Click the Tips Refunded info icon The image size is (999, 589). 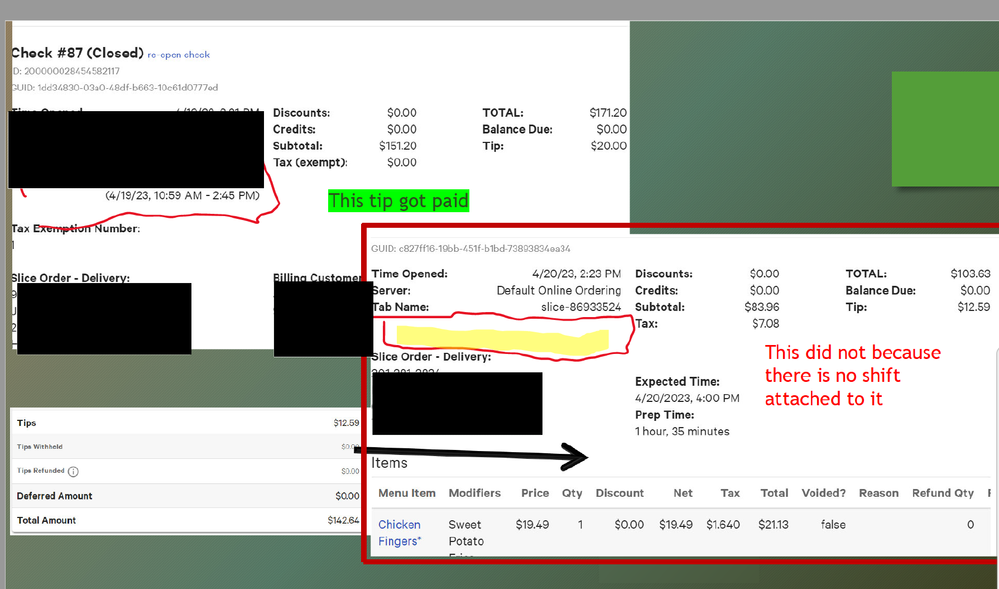pos(73,471)
